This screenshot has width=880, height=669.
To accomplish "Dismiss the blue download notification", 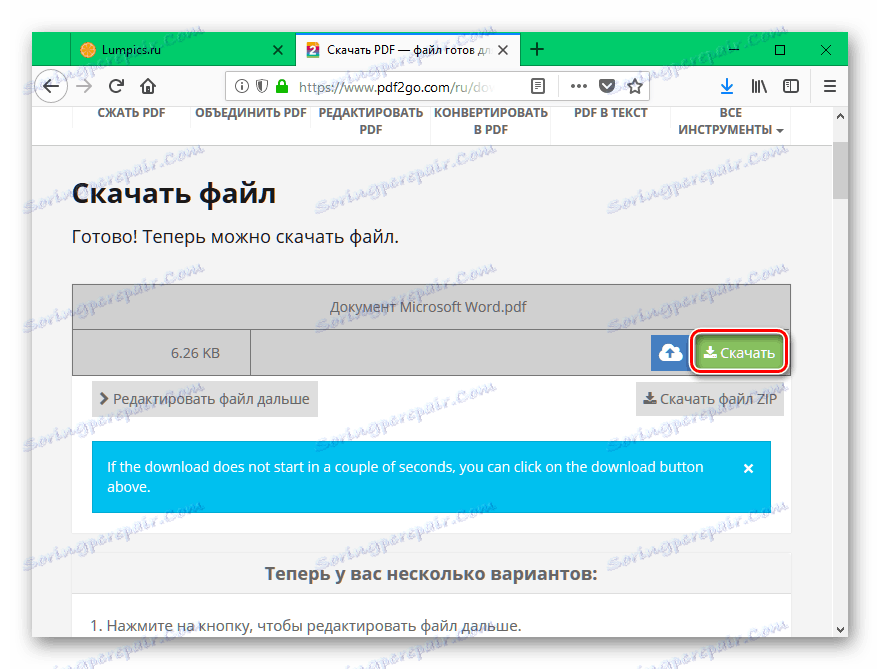I will (x=748, y=467).
